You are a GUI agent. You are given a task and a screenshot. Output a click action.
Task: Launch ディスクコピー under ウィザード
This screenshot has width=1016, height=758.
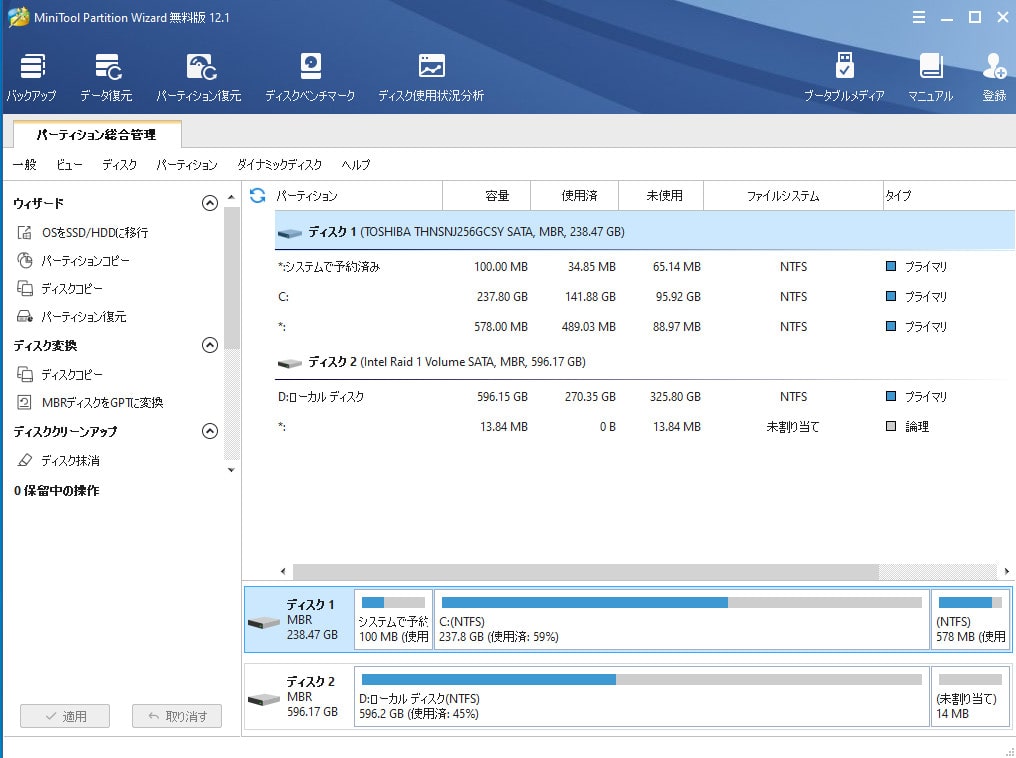tap(60, 288)
